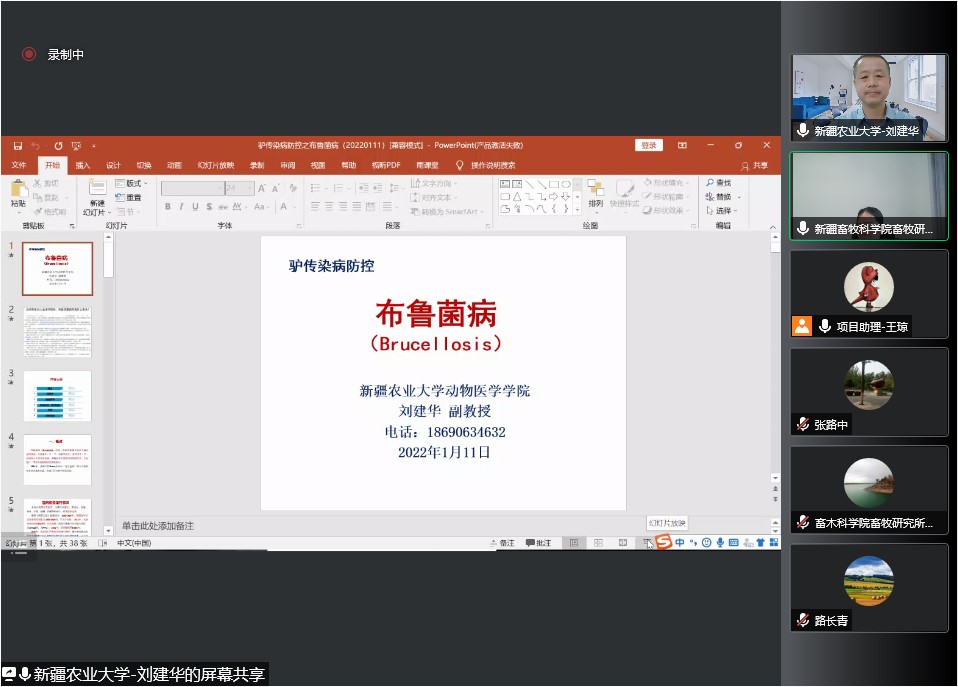Viewport: 958px width, 687px height.
Task: Unmute 张路中's microphone
Action: point(802,425)
